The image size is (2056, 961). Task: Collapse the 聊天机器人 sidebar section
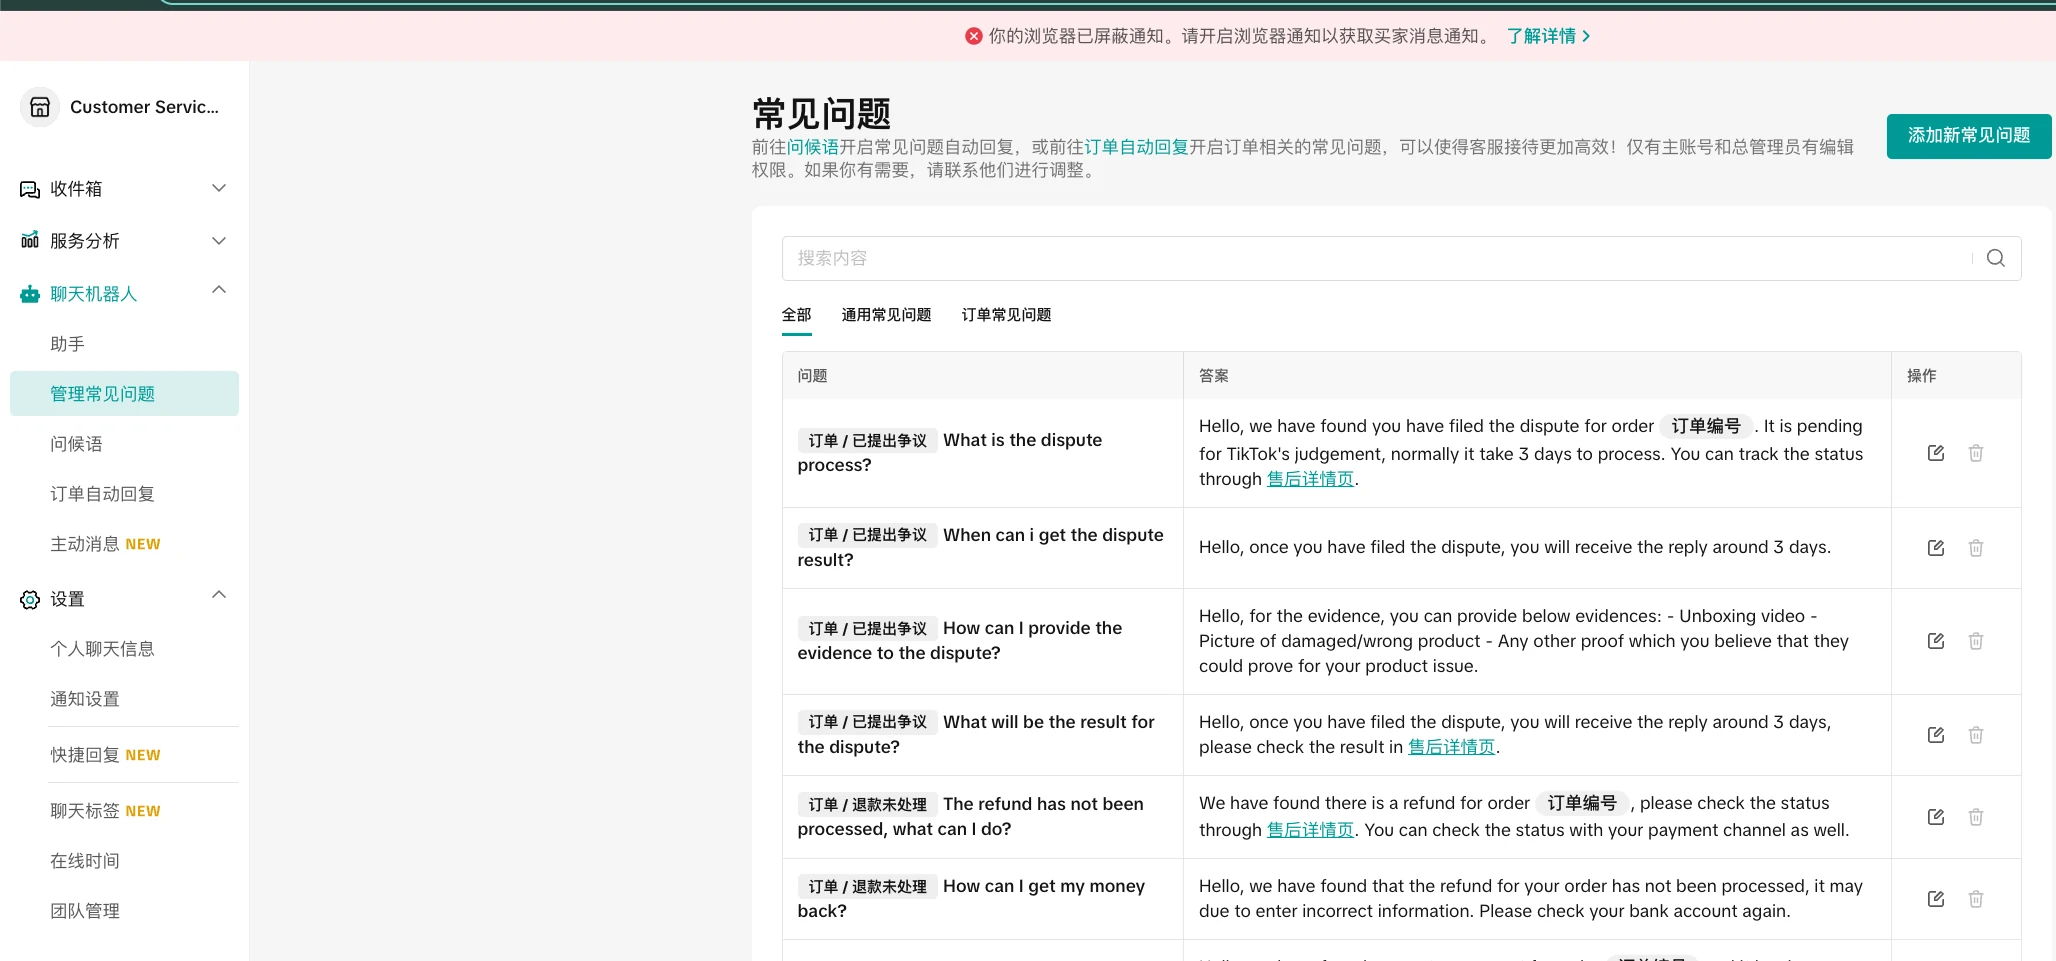tap(219, 291)
